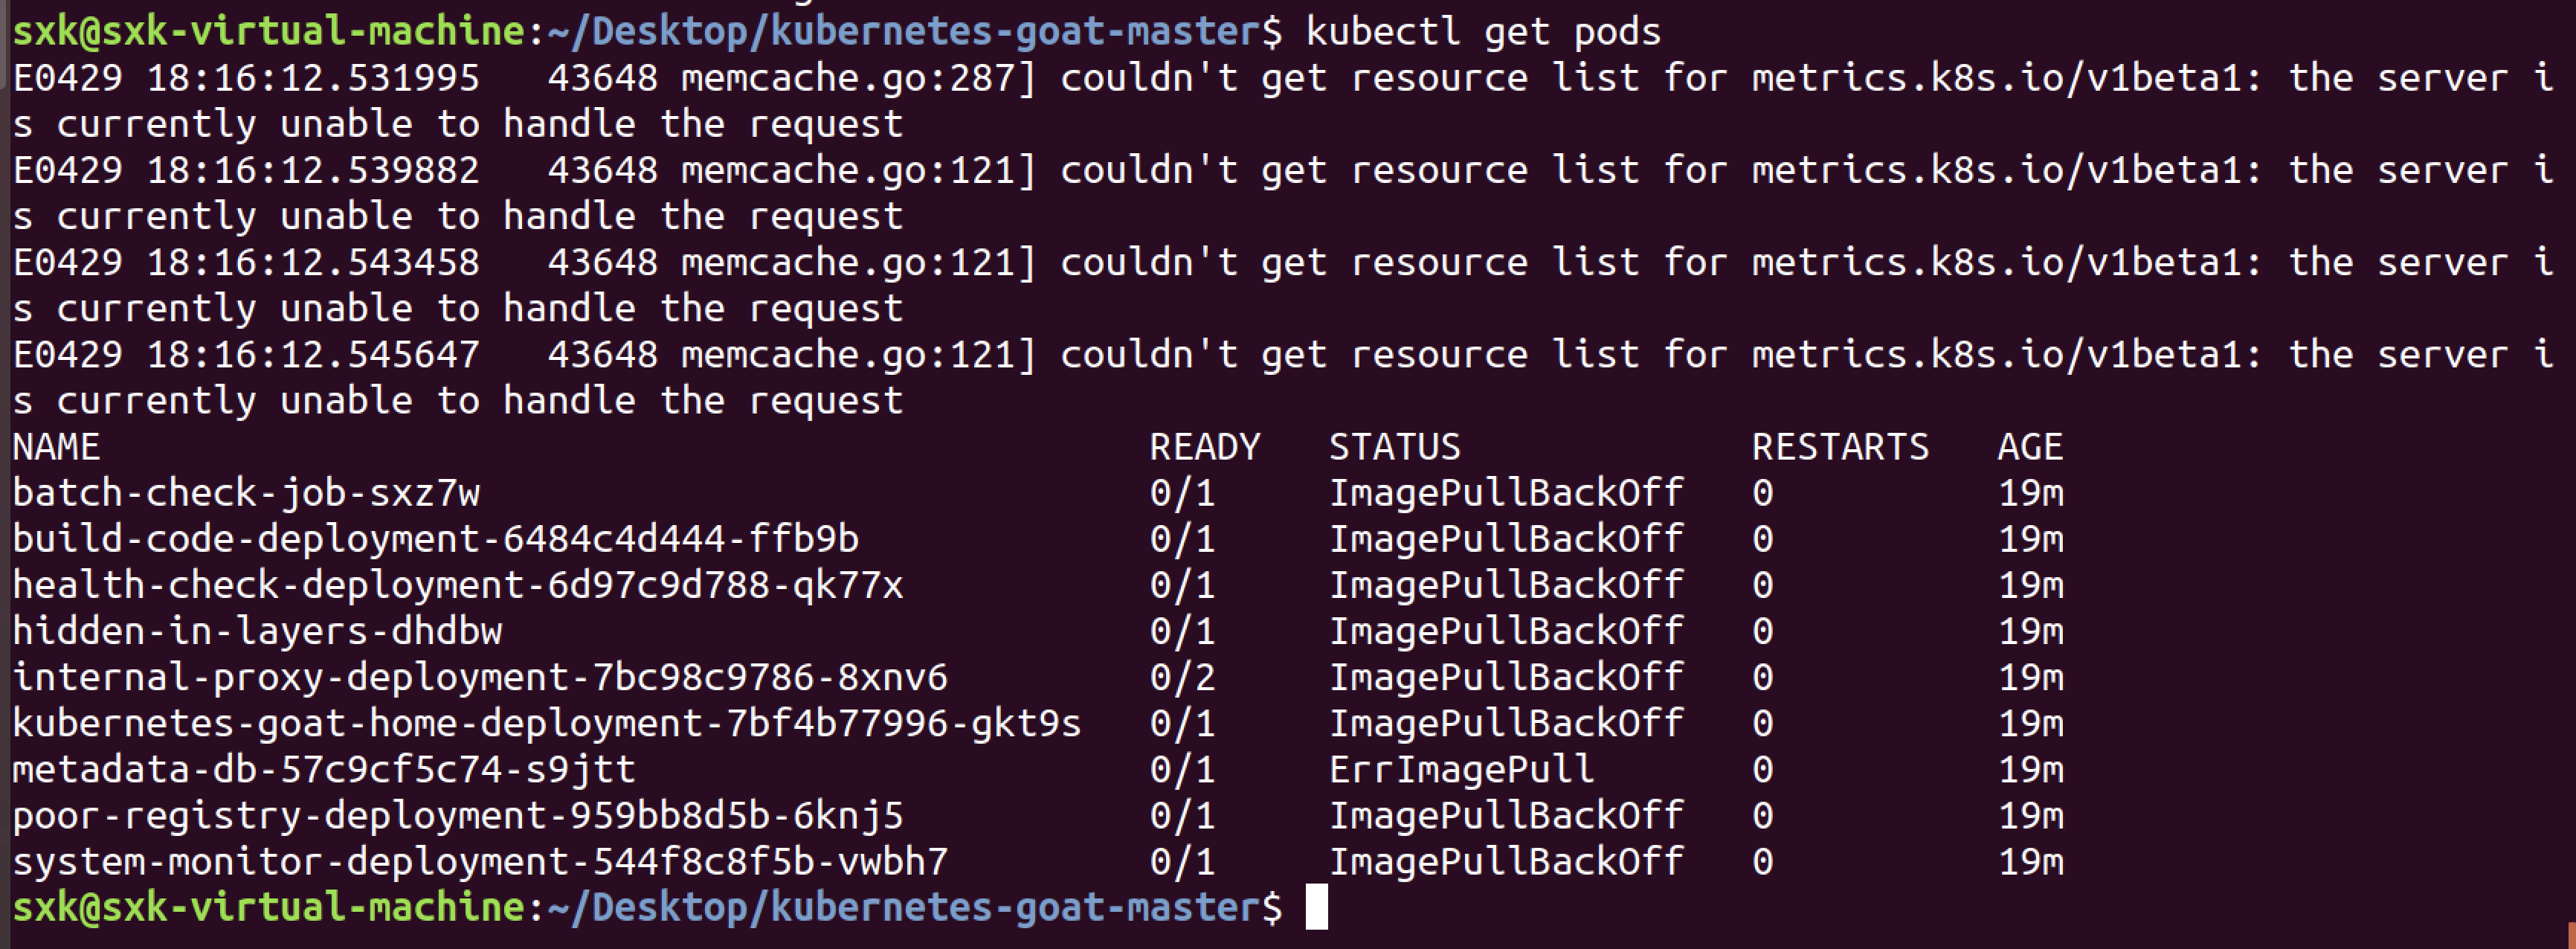Image resolution: width=2576 pixels, height=949 pixels.
Task: Click the READY column header
Action: coord(1204,447)
